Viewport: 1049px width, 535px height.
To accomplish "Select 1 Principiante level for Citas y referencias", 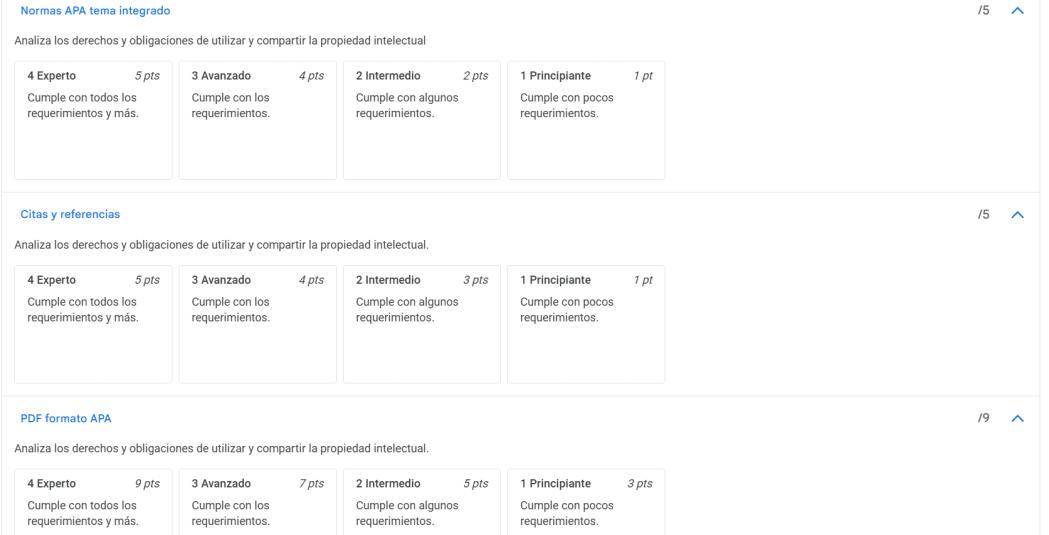I will coord(585,324).
